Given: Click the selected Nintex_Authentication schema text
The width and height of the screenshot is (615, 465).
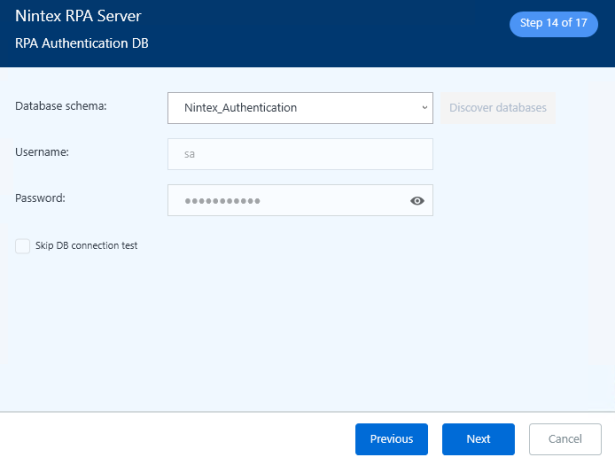Looking at the screenshot, I should coord(240,108).
